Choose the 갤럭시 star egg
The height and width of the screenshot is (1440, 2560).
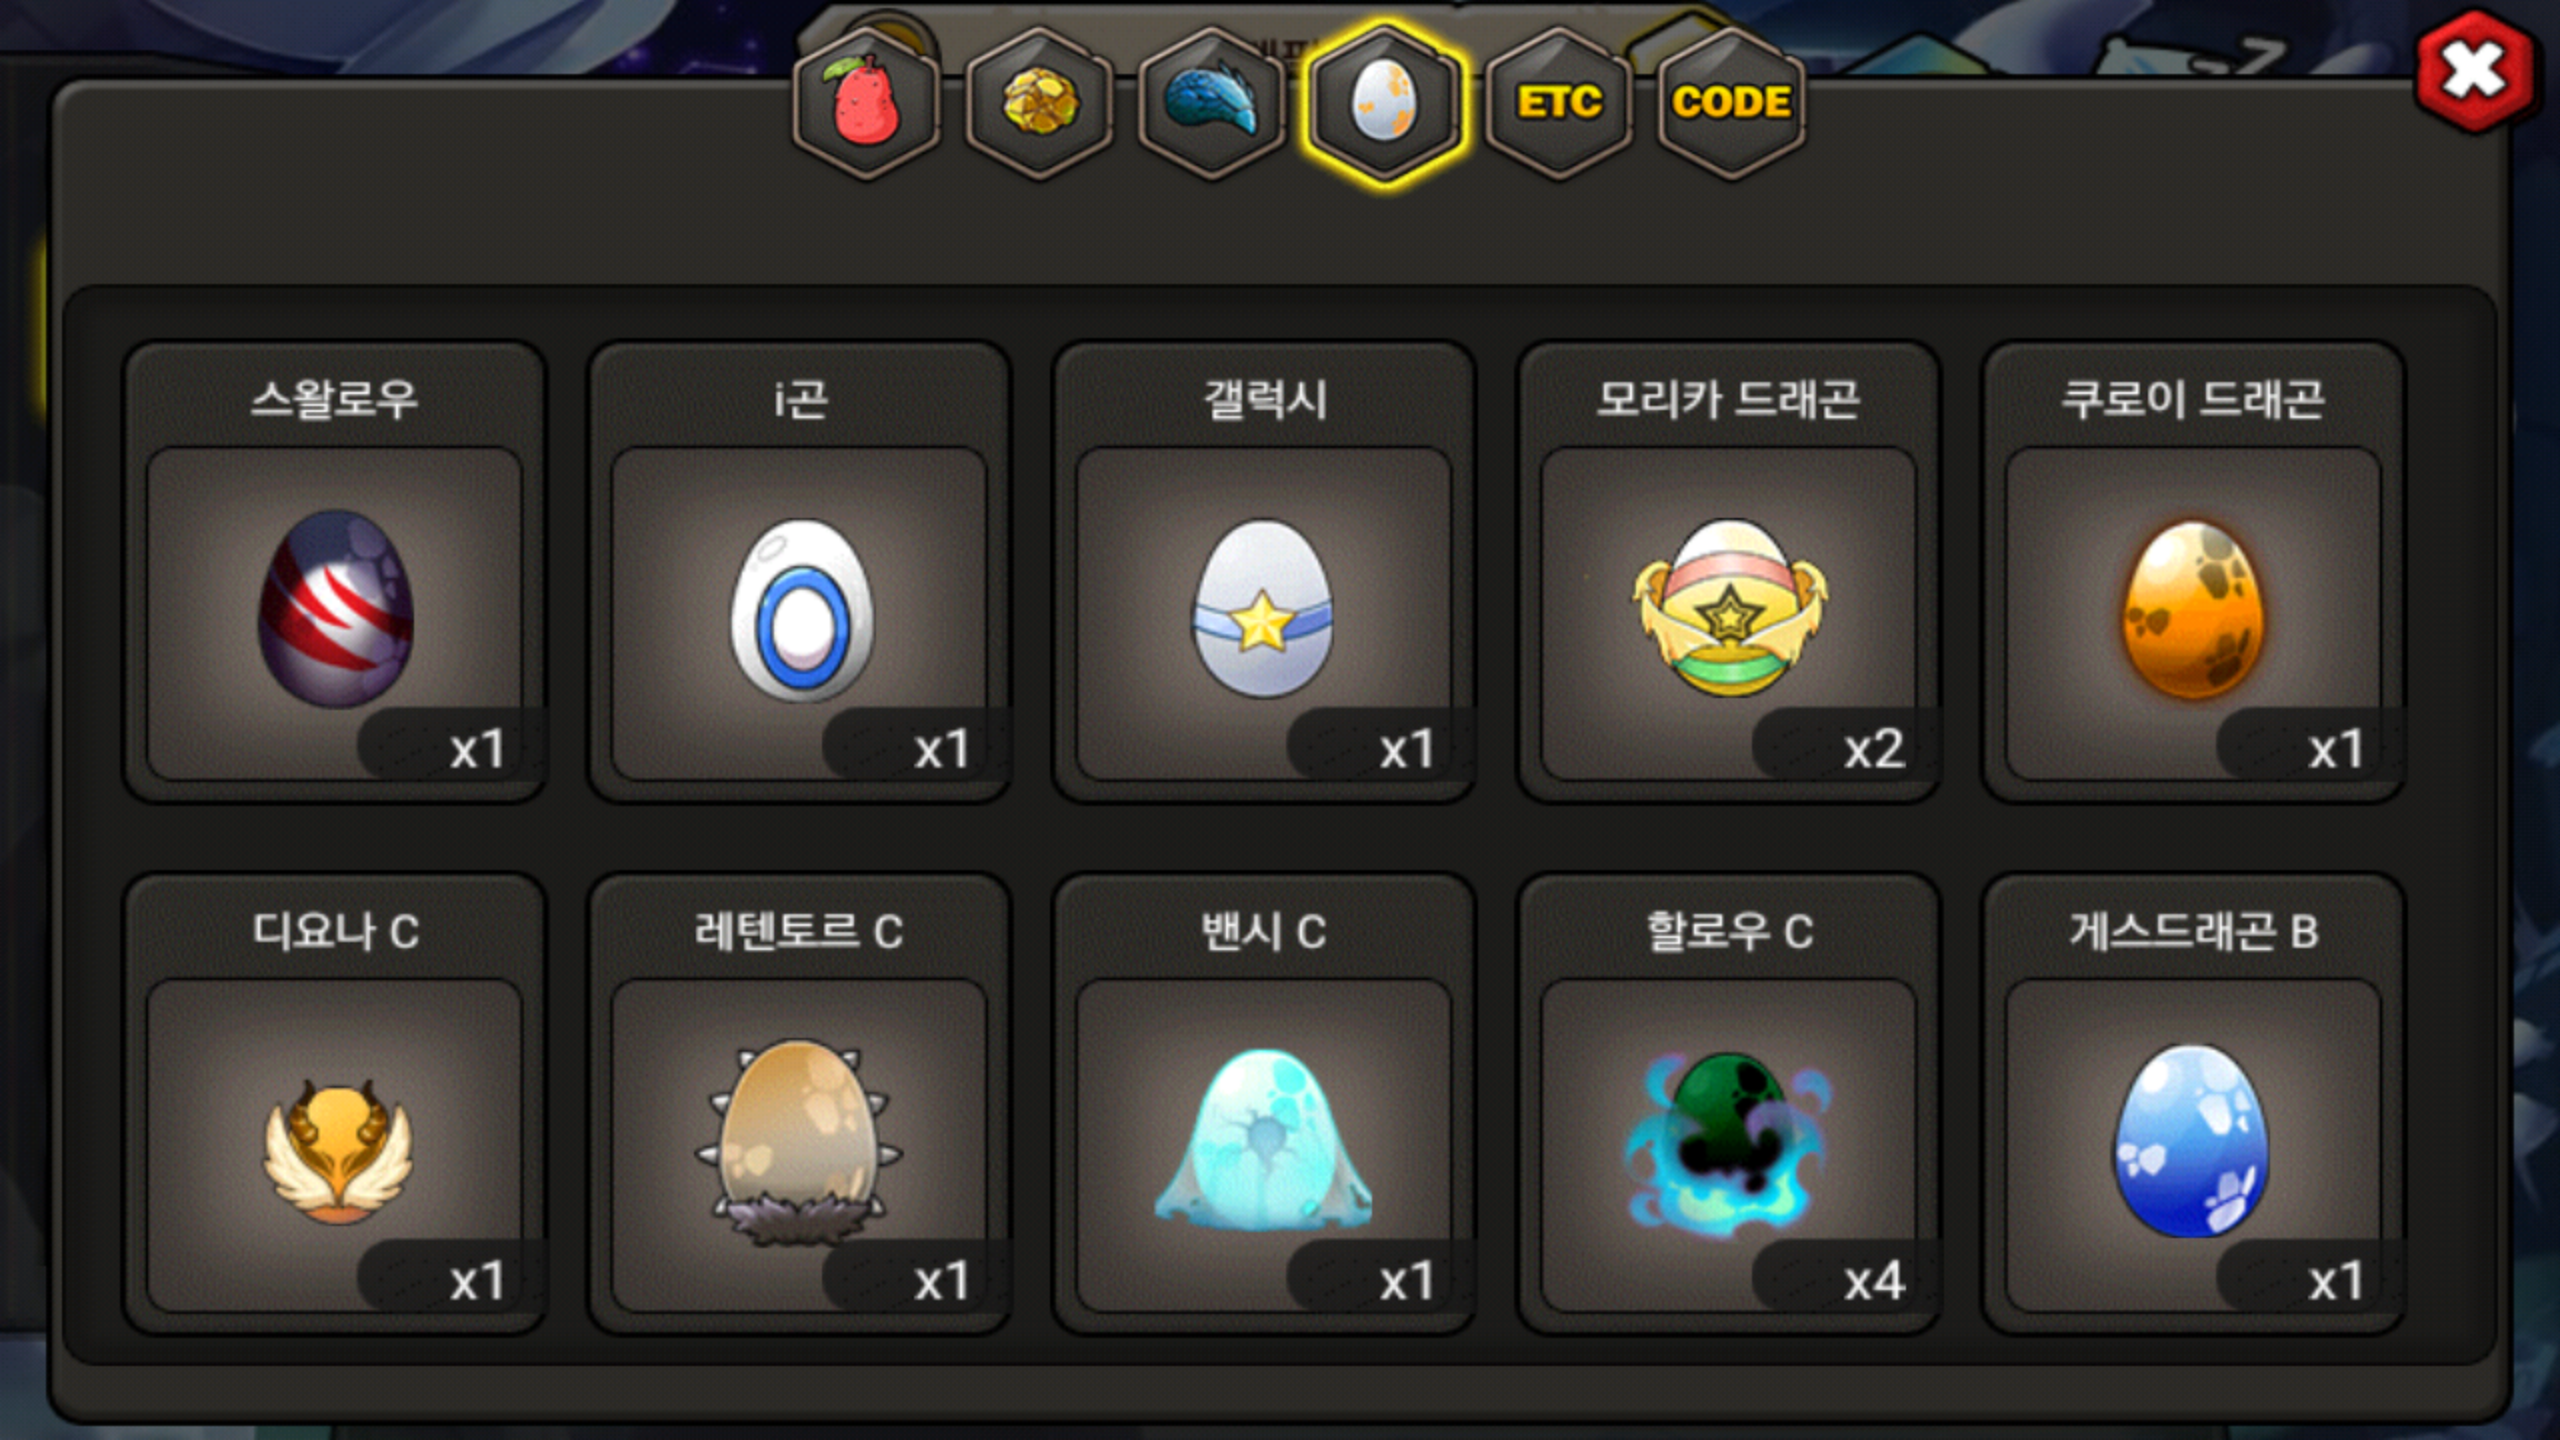point(1264,608)
